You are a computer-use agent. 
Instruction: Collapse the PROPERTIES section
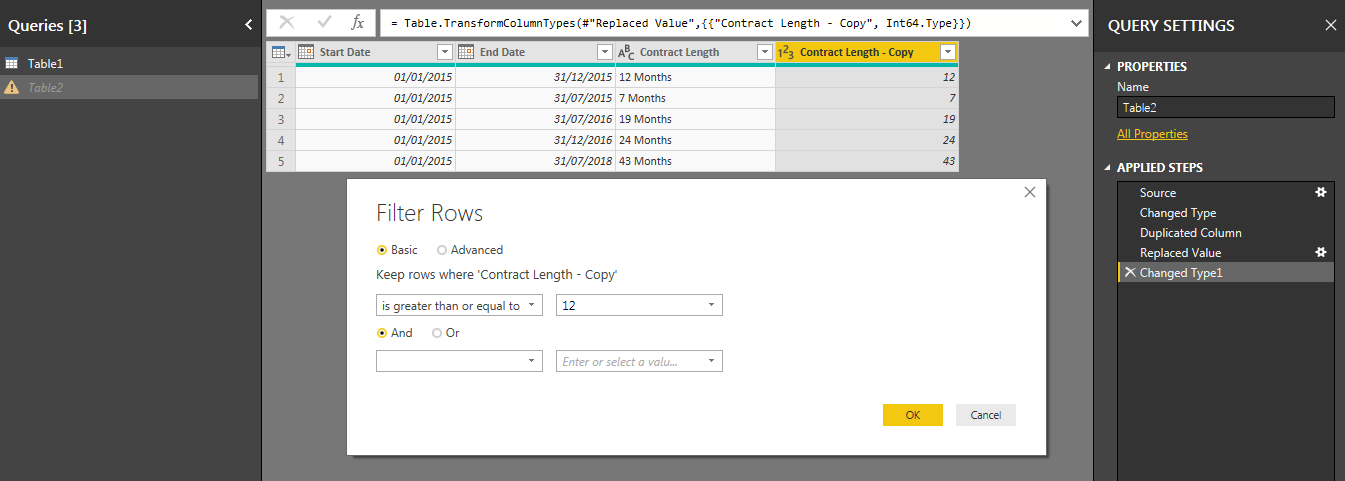1107,67
